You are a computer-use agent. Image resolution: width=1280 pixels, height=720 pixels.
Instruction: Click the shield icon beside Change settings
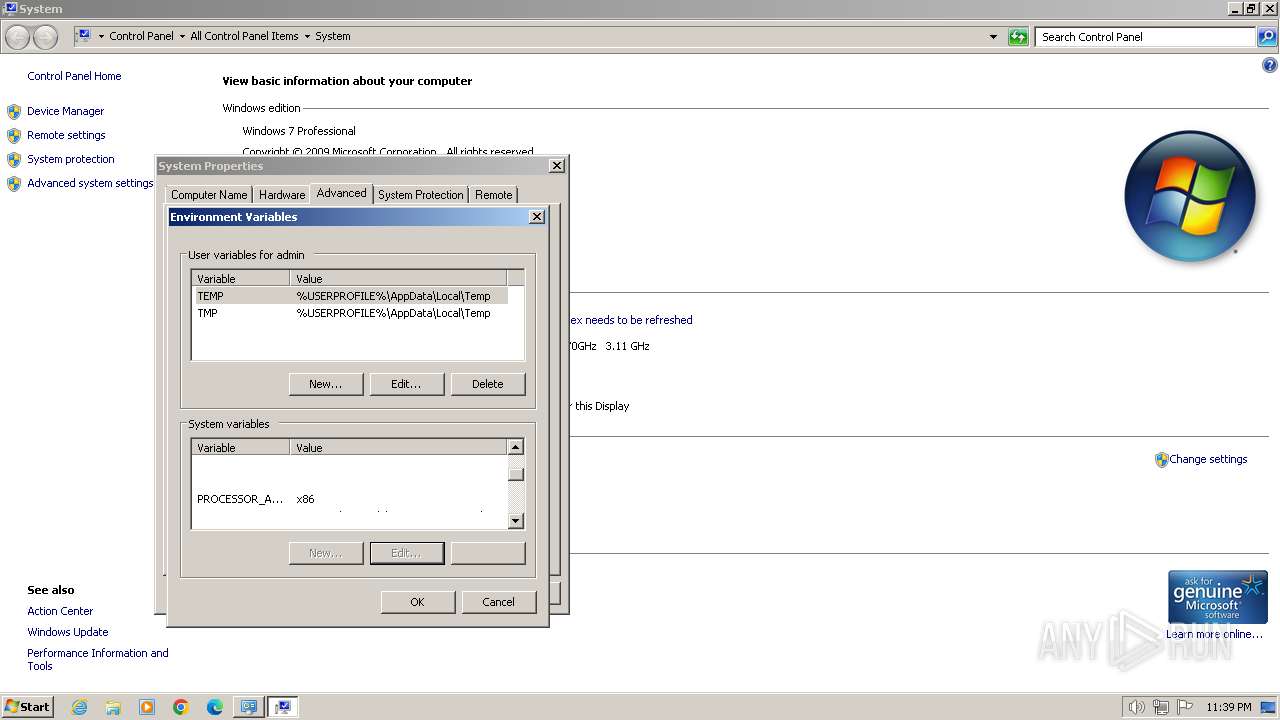1161,460
